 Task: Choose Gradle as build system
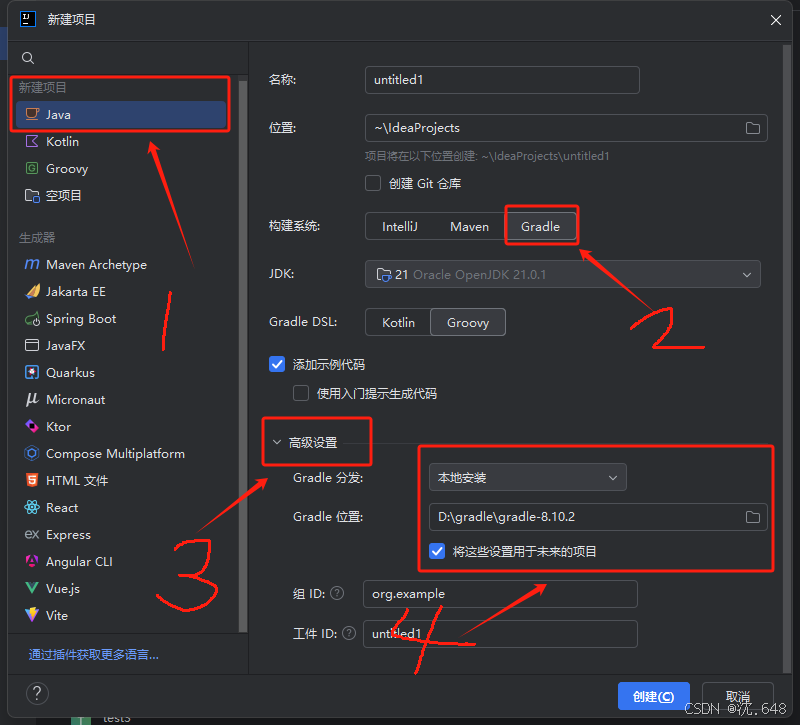click(x=540, y=227)
